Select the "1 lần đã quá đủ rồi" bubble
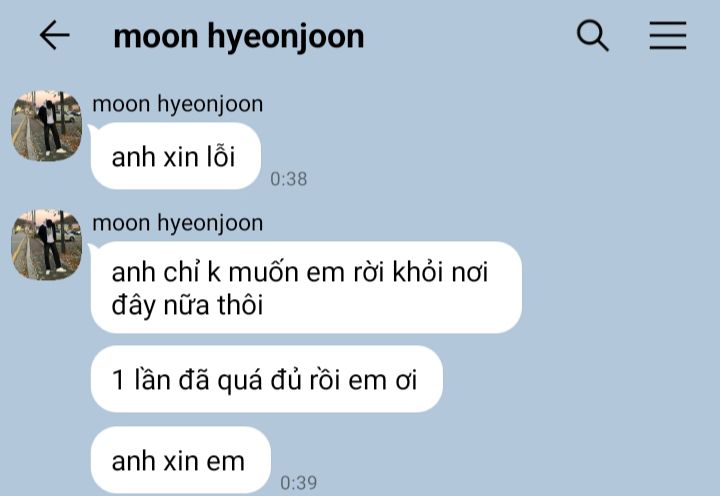720x496 pixels. click(267, 379)
